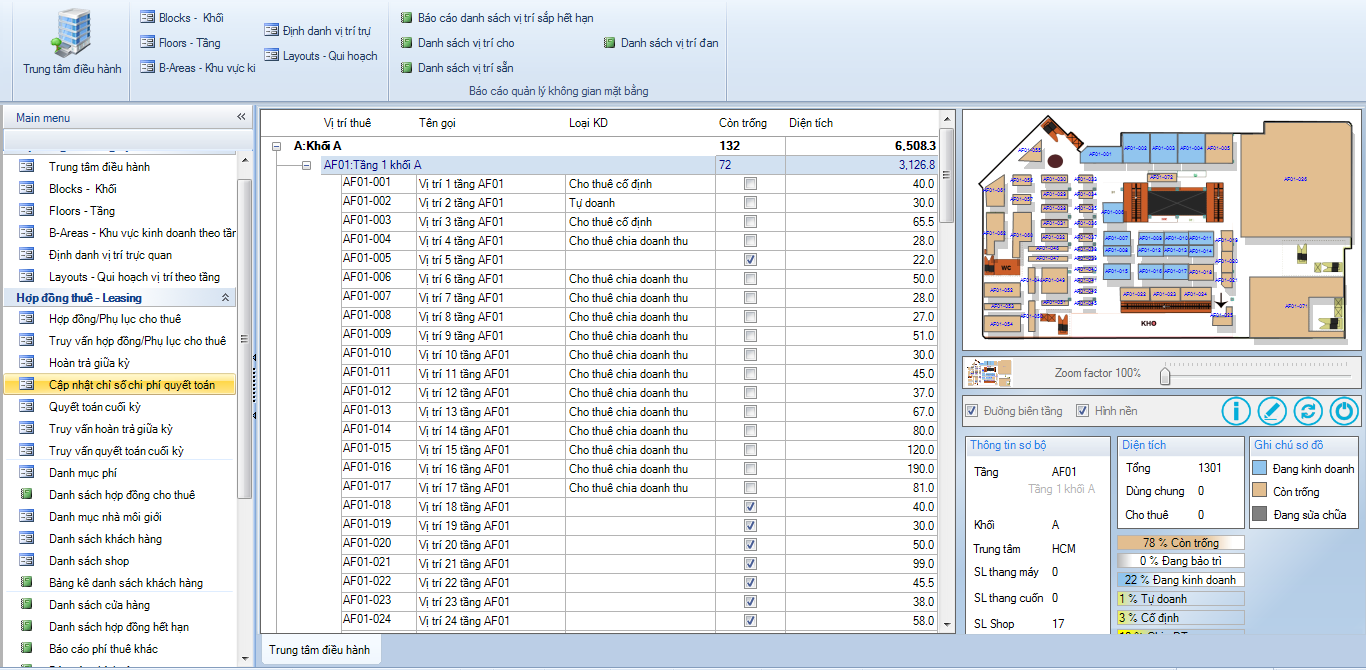Click the Floors - Tầng ribbon icon

181,43
